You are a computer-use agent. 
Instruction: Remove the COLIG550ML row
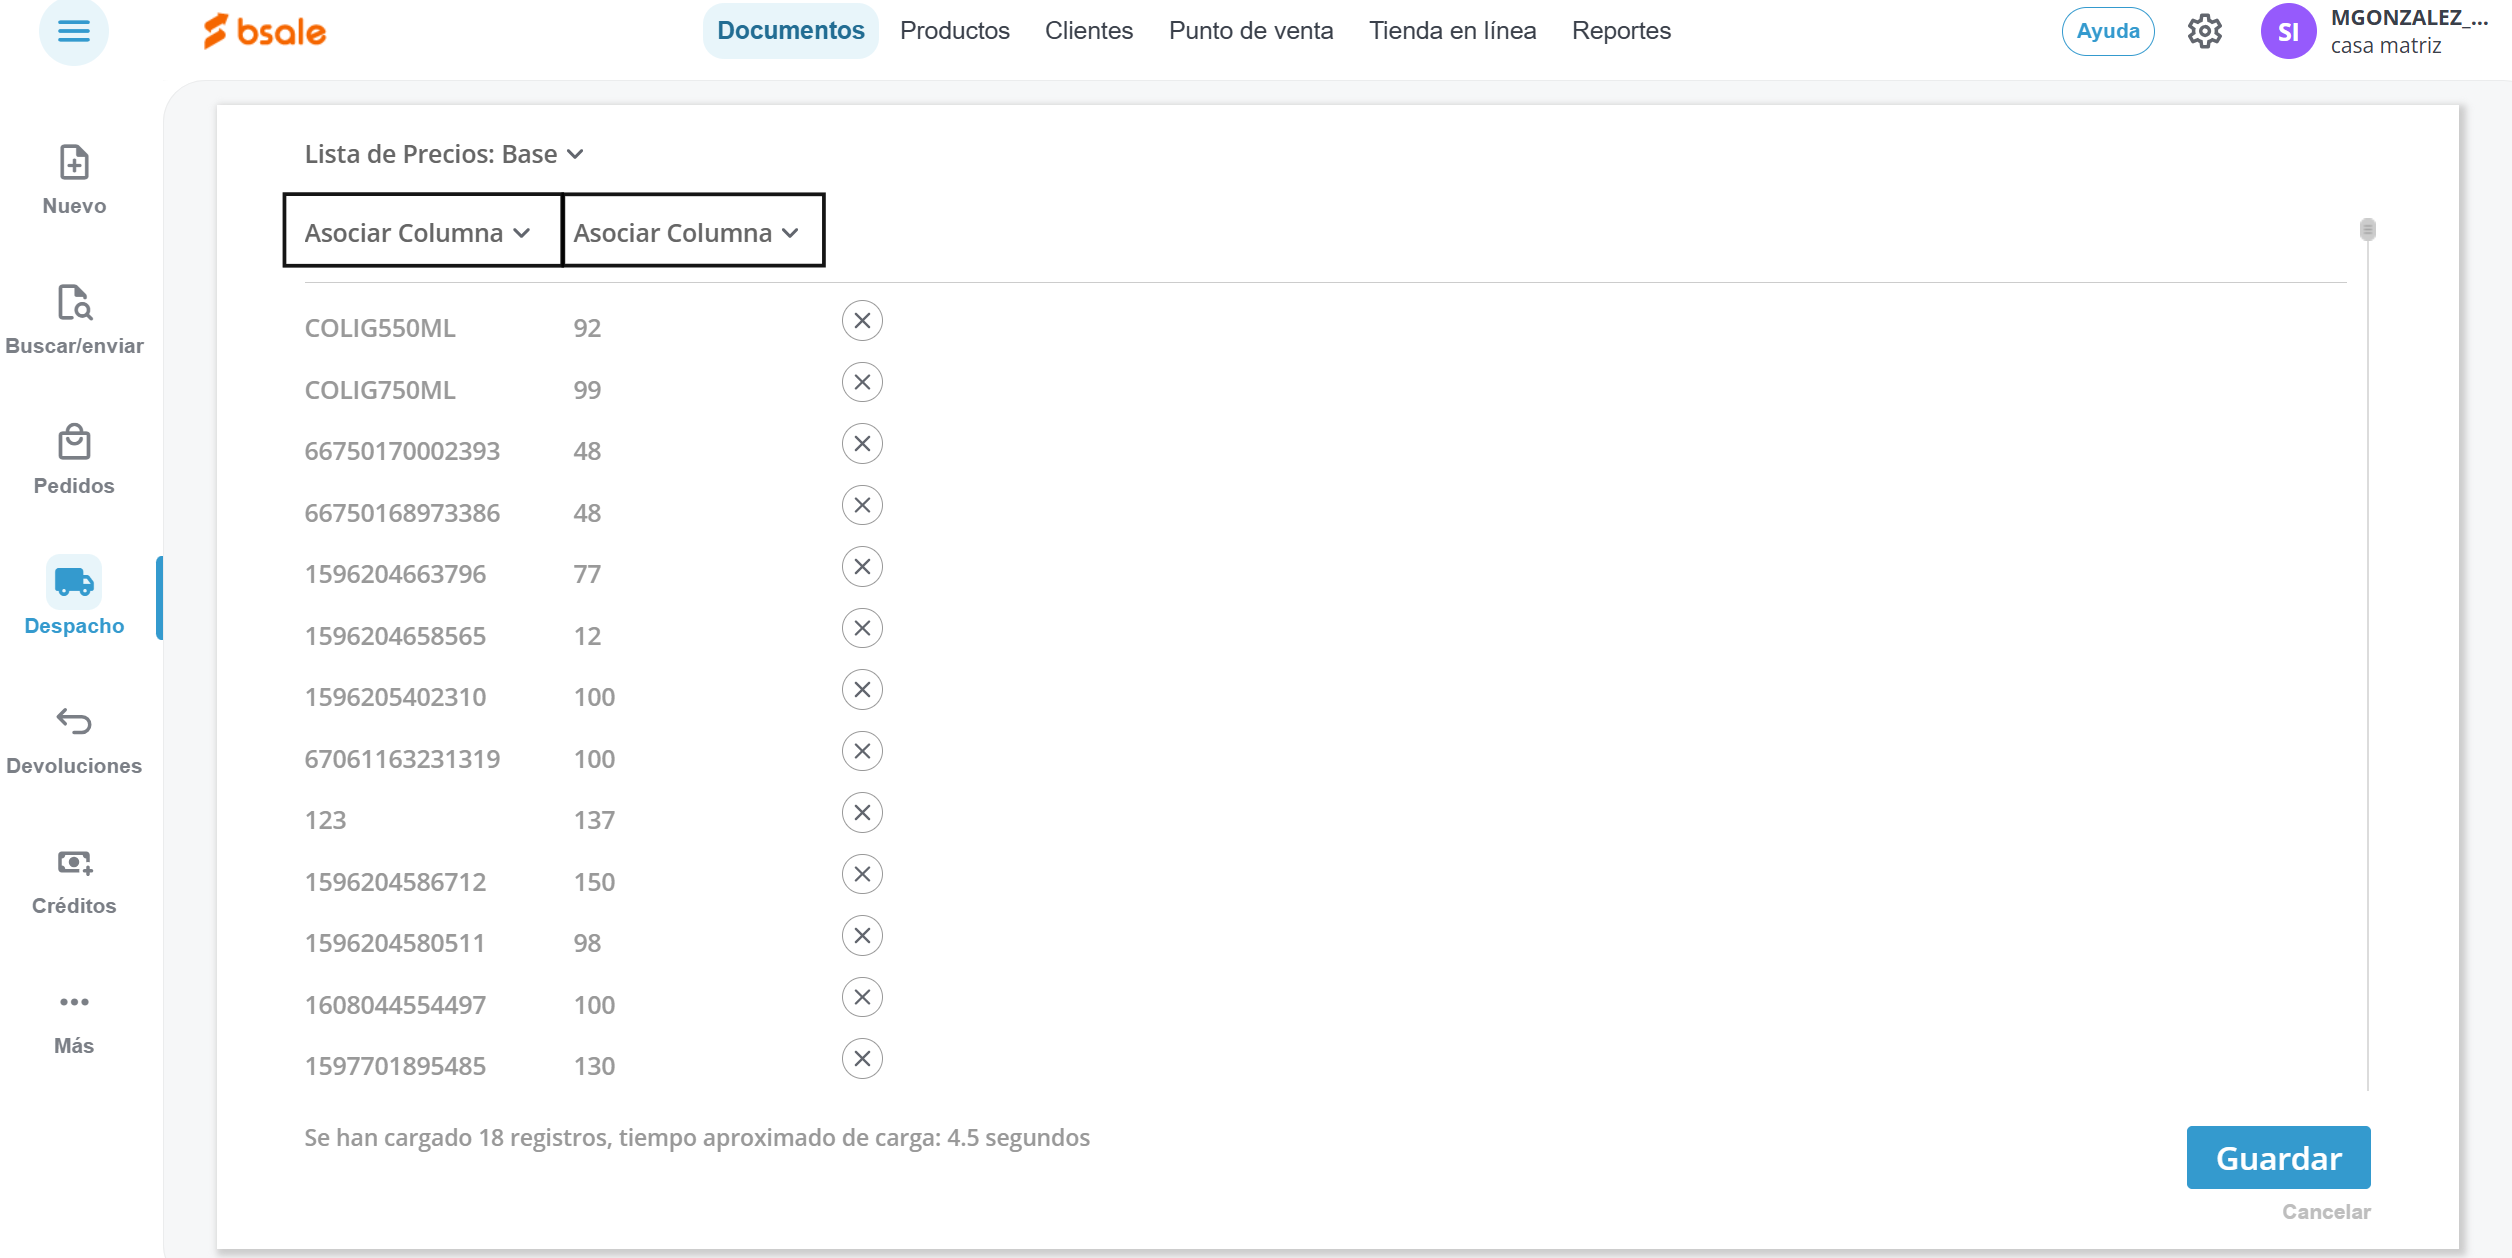tap(862, 321)
